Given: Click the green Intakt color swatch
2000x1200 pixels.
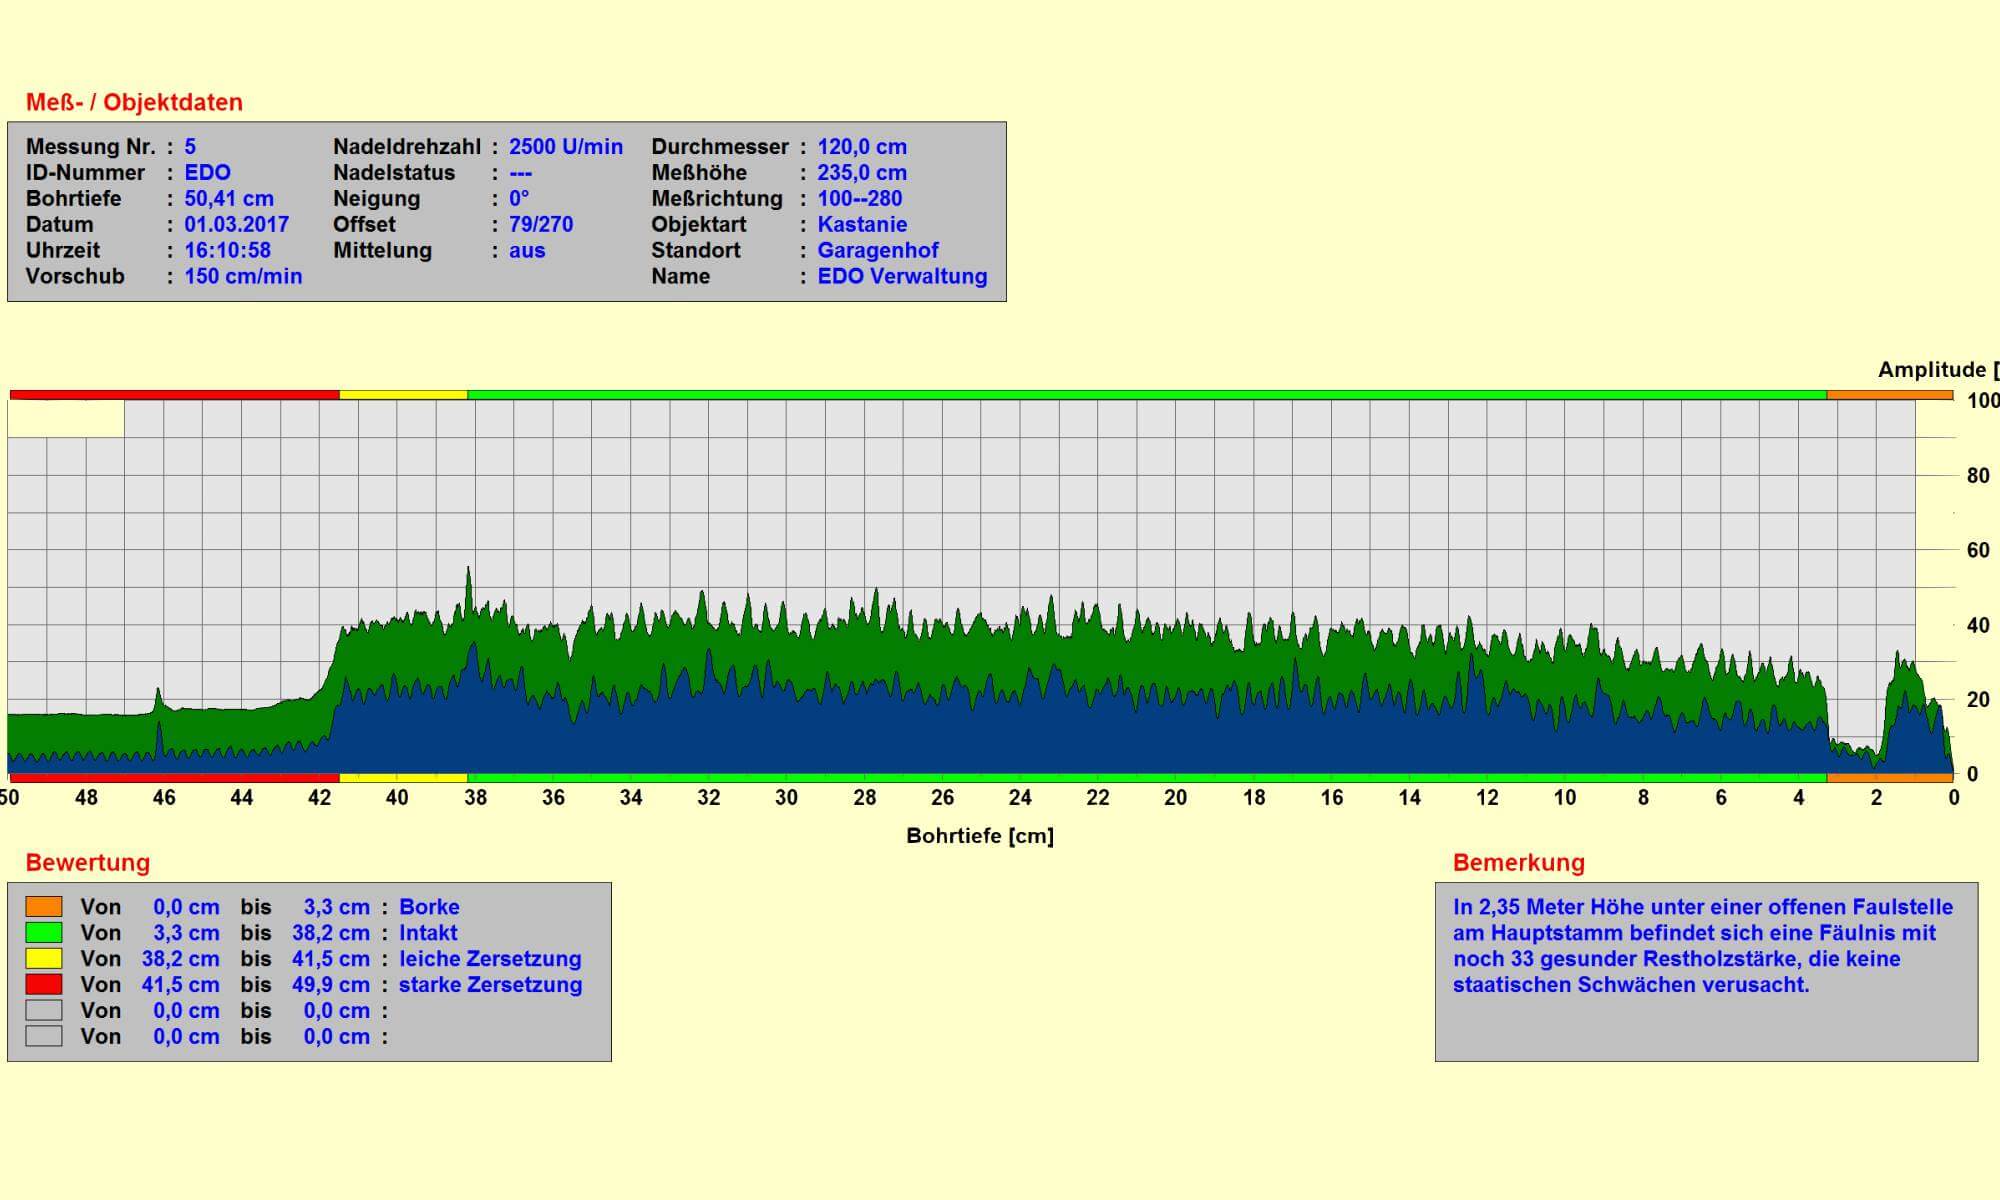Looking at the screenshot, I should pyautogui.click(x=44, y=932).
